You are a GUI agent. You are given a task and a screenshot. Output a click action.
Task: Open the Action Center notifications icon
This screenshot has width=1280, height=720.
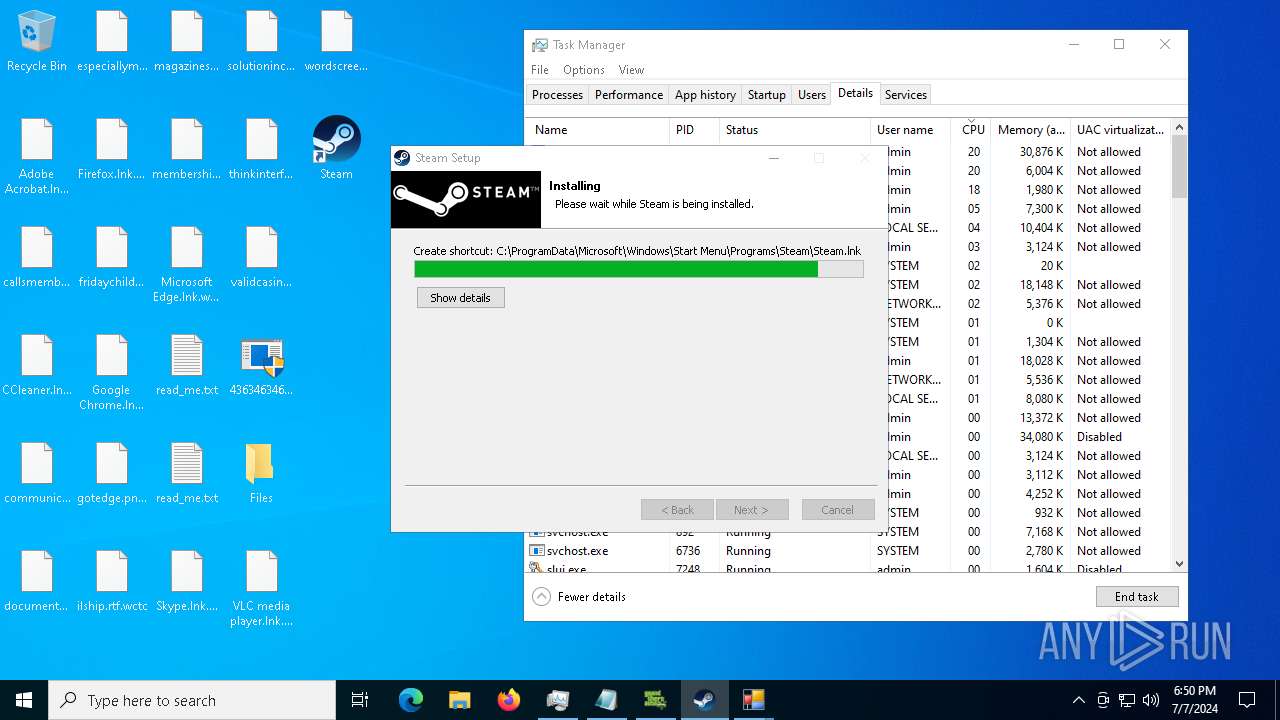click(1247, 700)
